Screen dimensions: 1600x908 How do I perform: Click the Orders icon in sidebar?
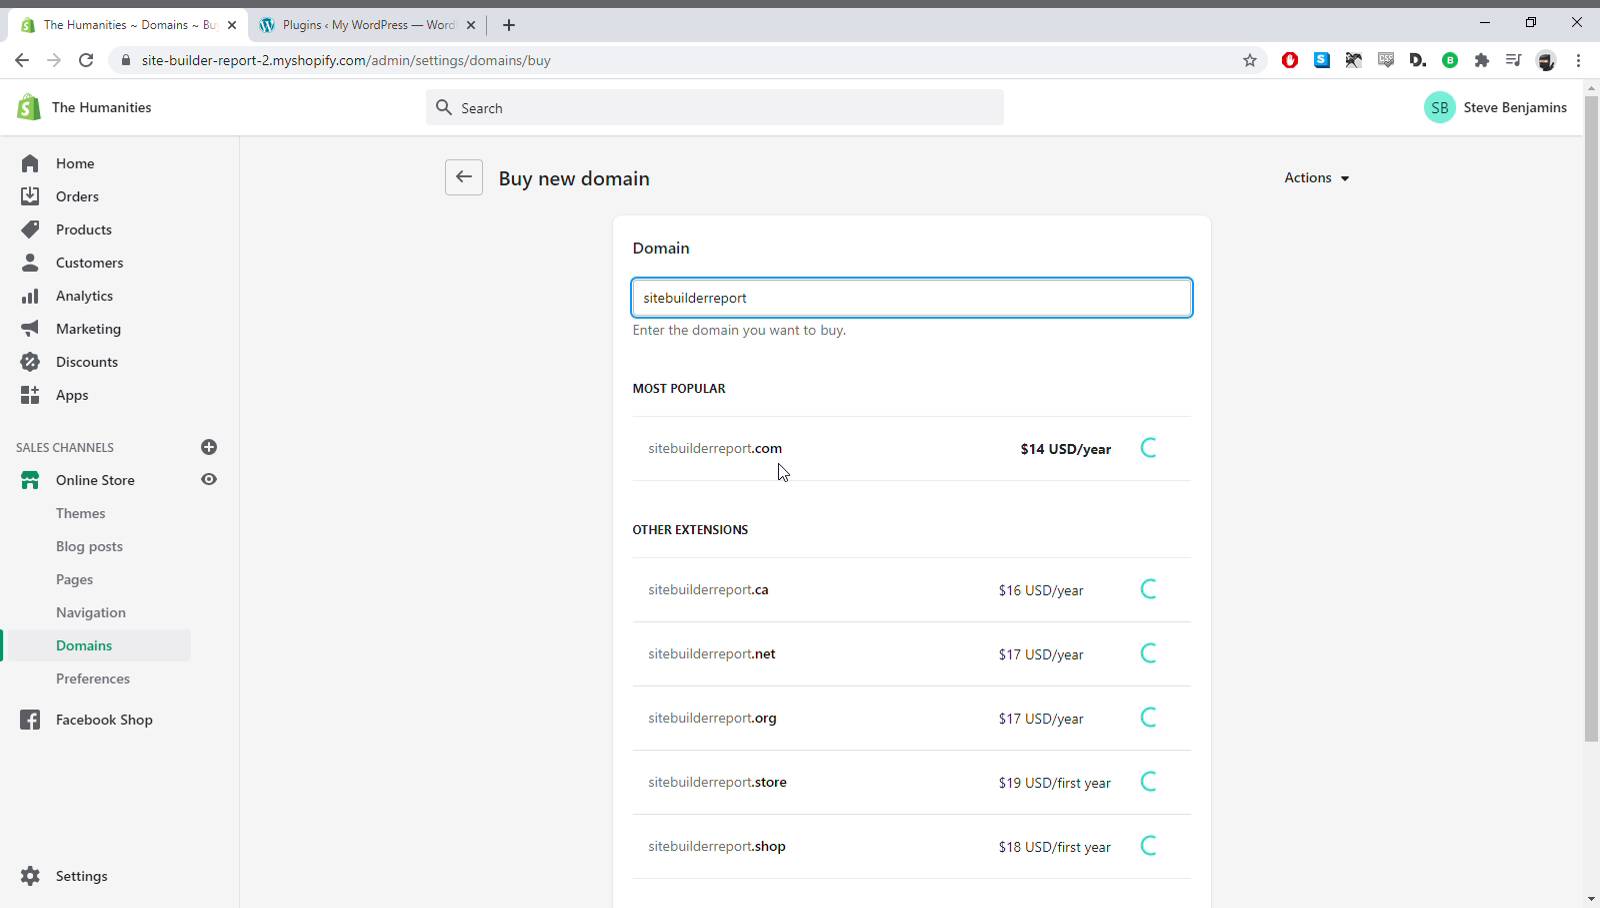click(x=30, y=196)
